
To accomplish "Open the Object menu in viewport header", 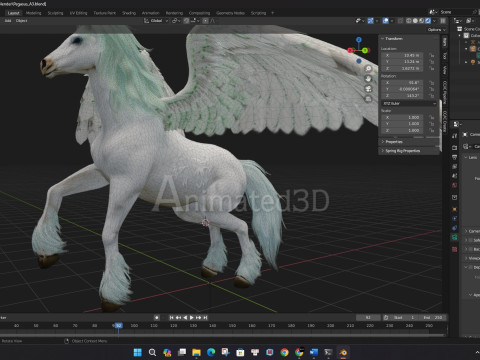I will 21,21.
